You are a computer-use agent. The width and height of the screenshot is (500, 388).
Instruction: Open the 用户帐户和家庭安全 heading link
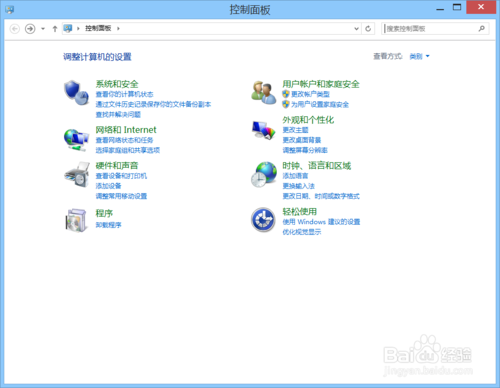pos(321,84)
